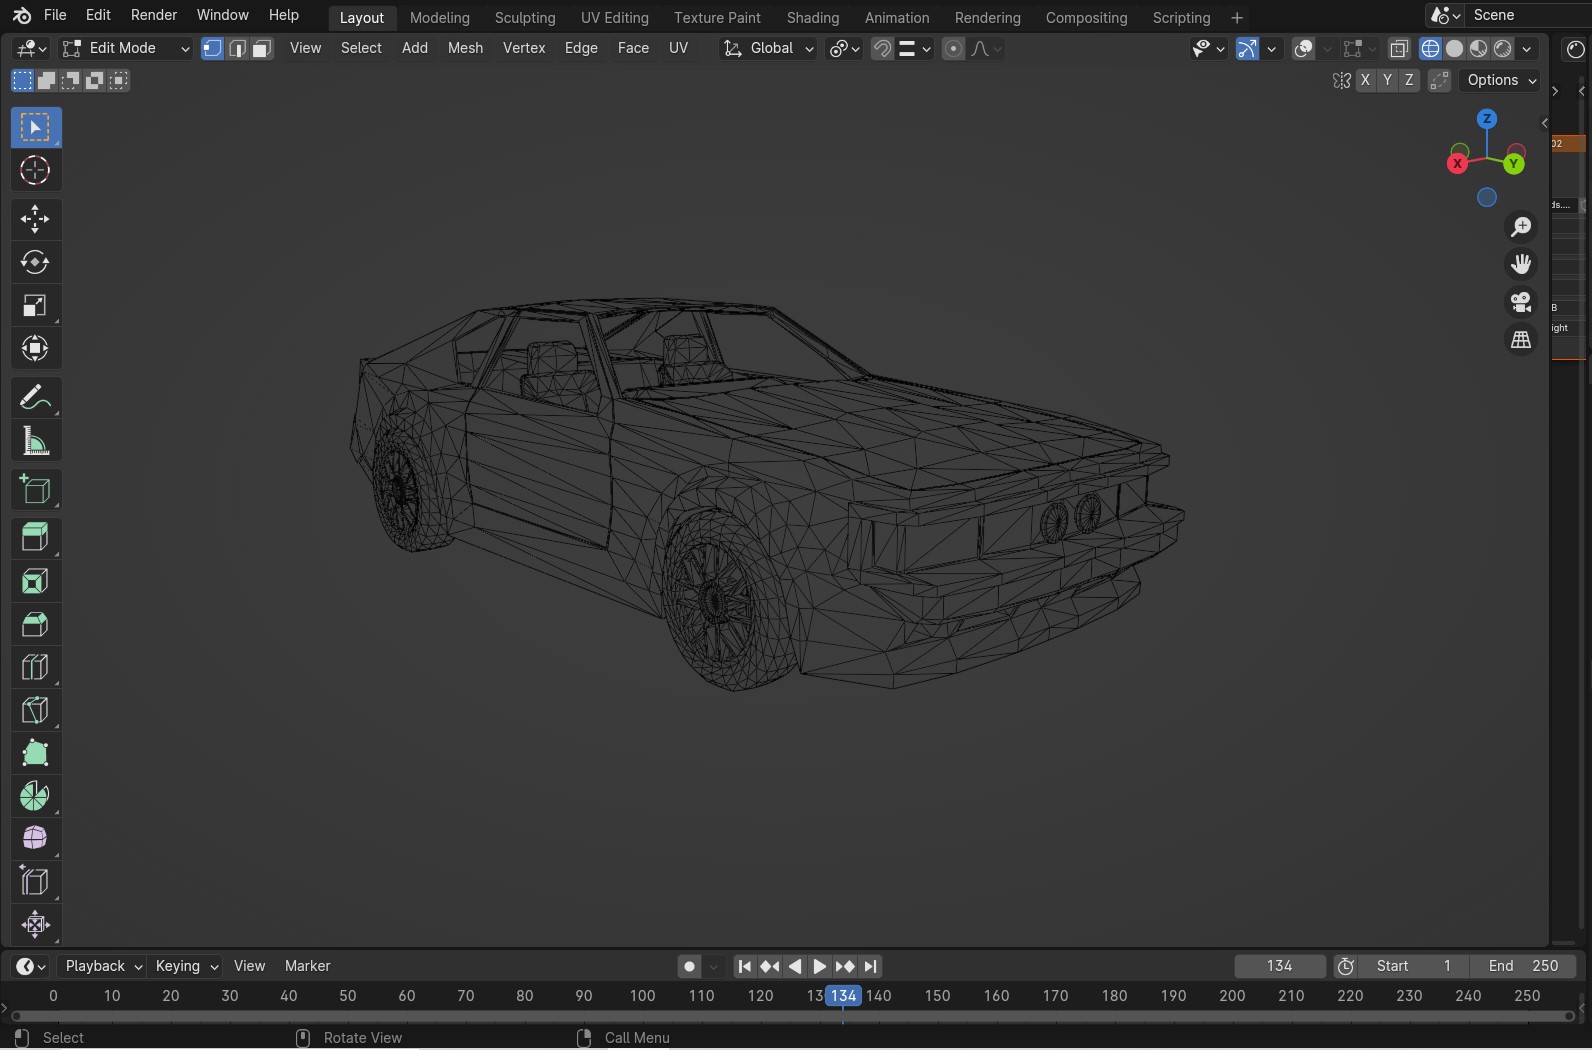Select the Inset Faces tool

35,581
